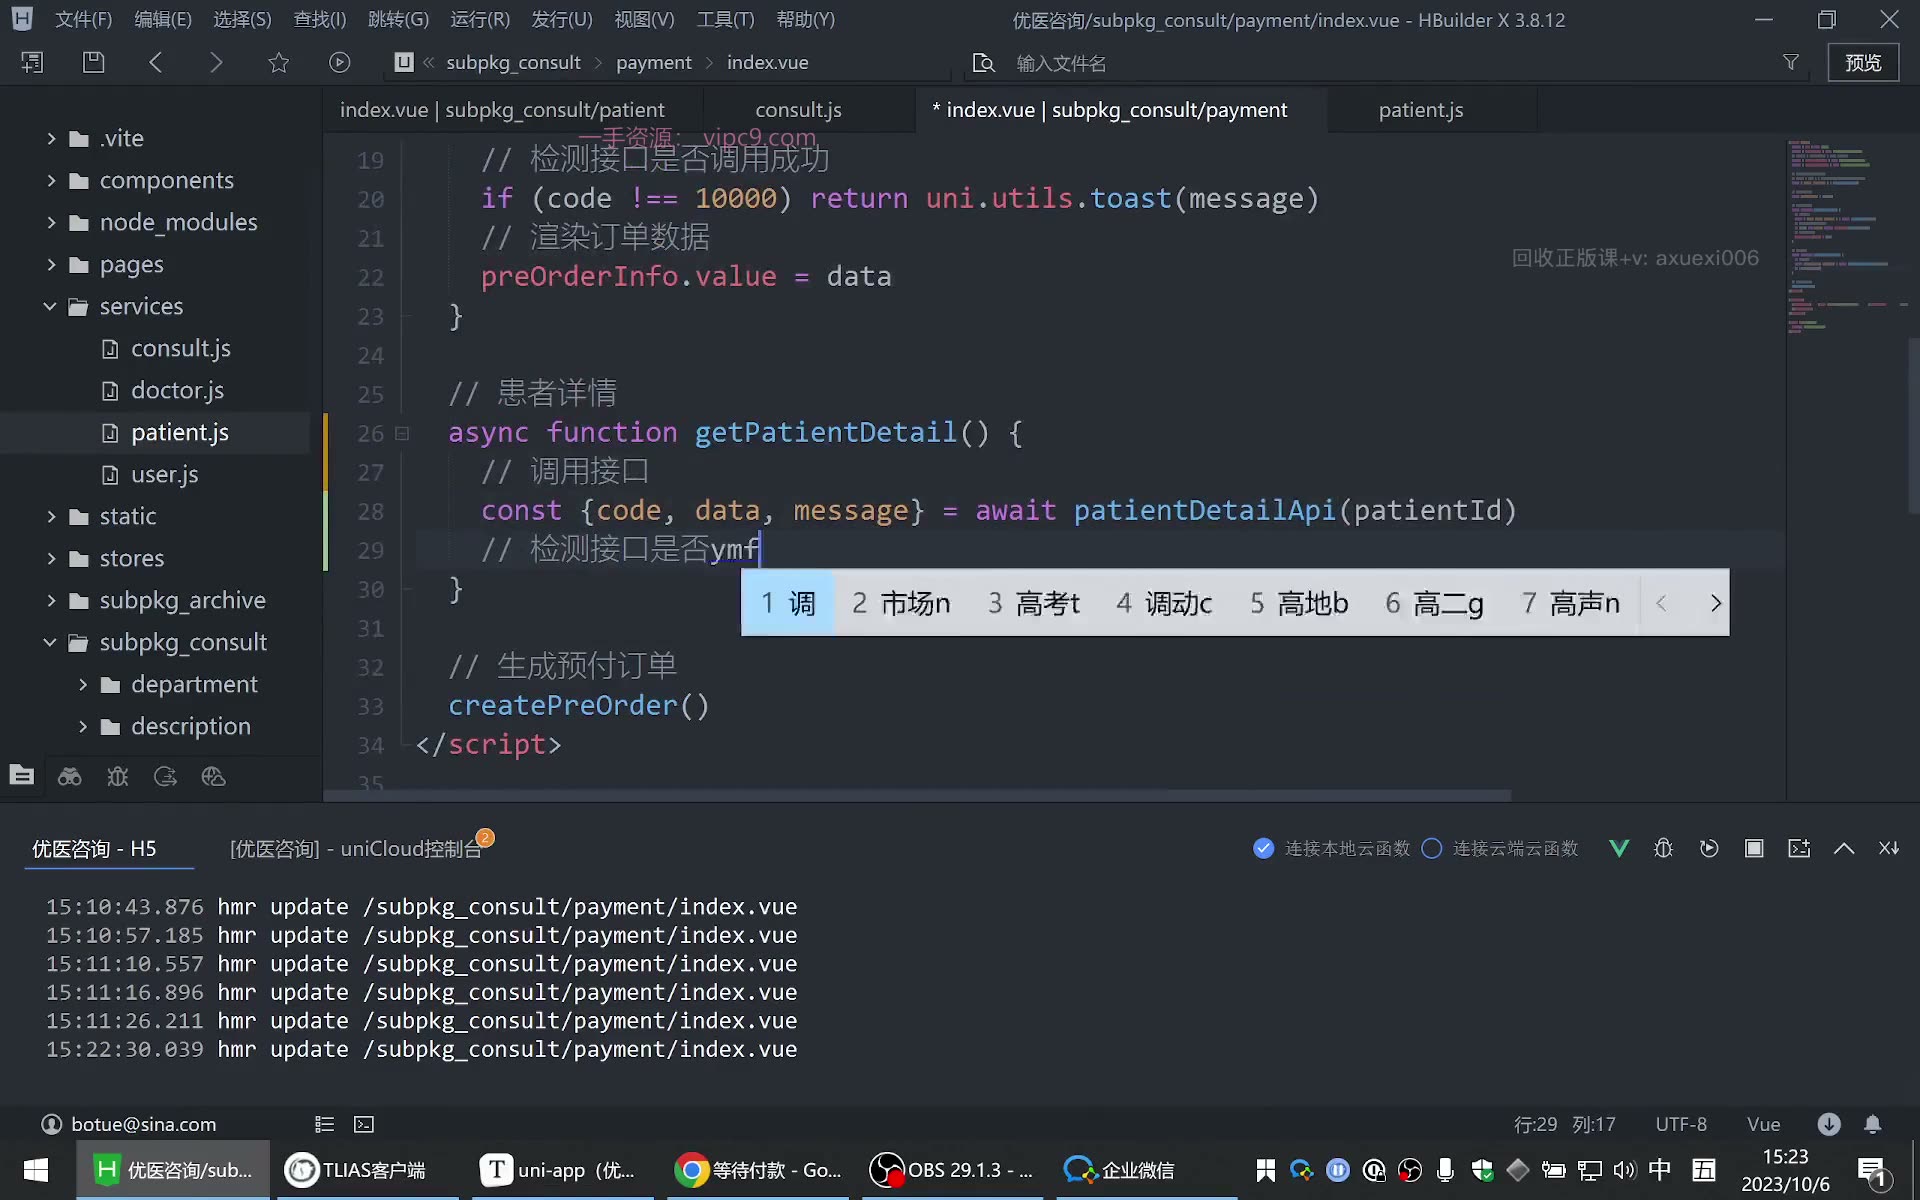Open the 运行(R) menu
1920x1200 pixels.
(x=480, y=19)
